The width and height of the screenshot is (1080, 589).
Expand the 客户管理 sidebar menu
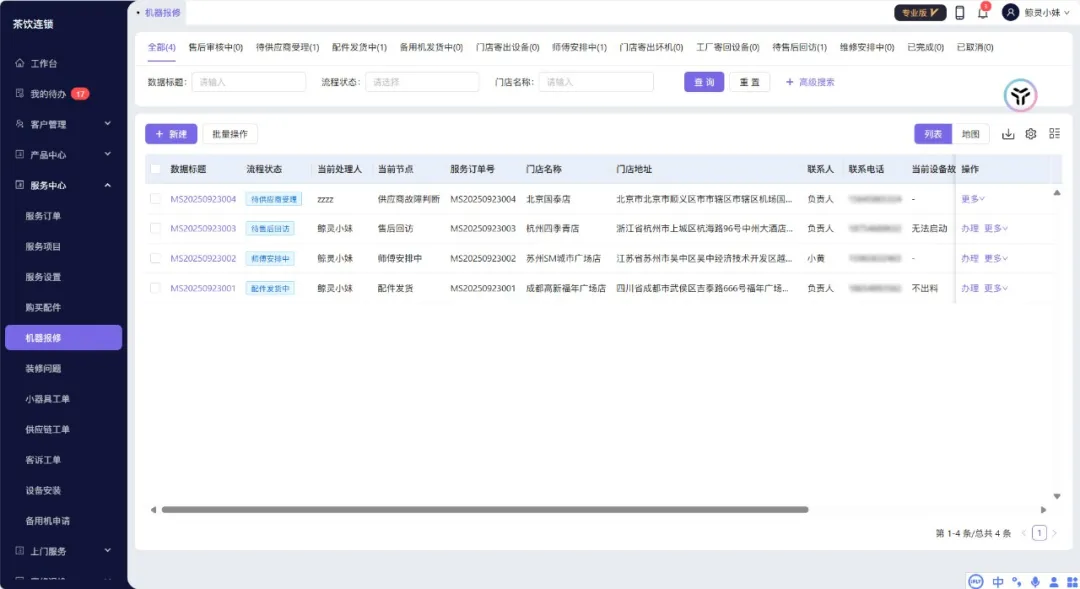tap(64, 124)
